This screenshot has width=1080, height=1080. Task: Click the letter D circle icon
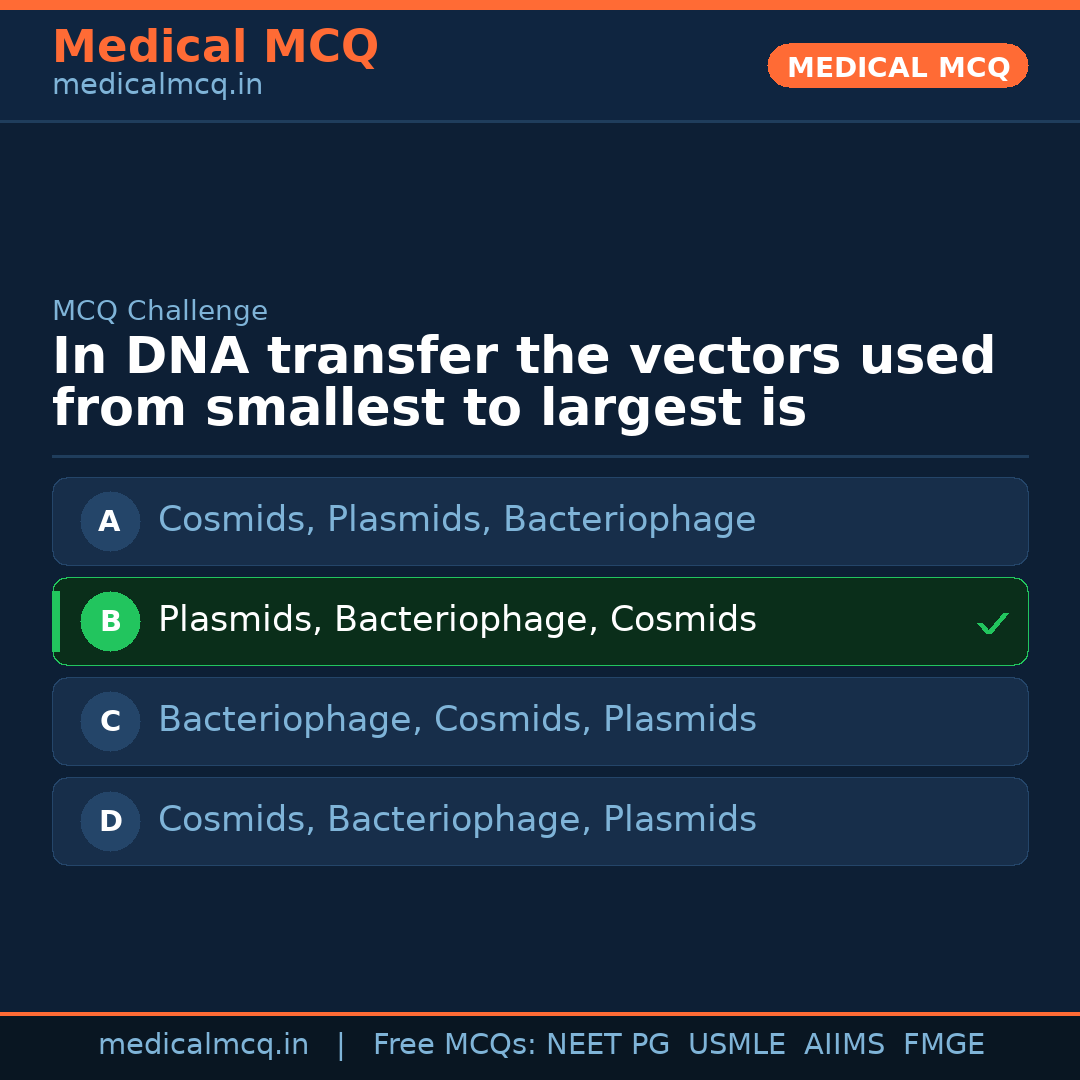[110, 821]
